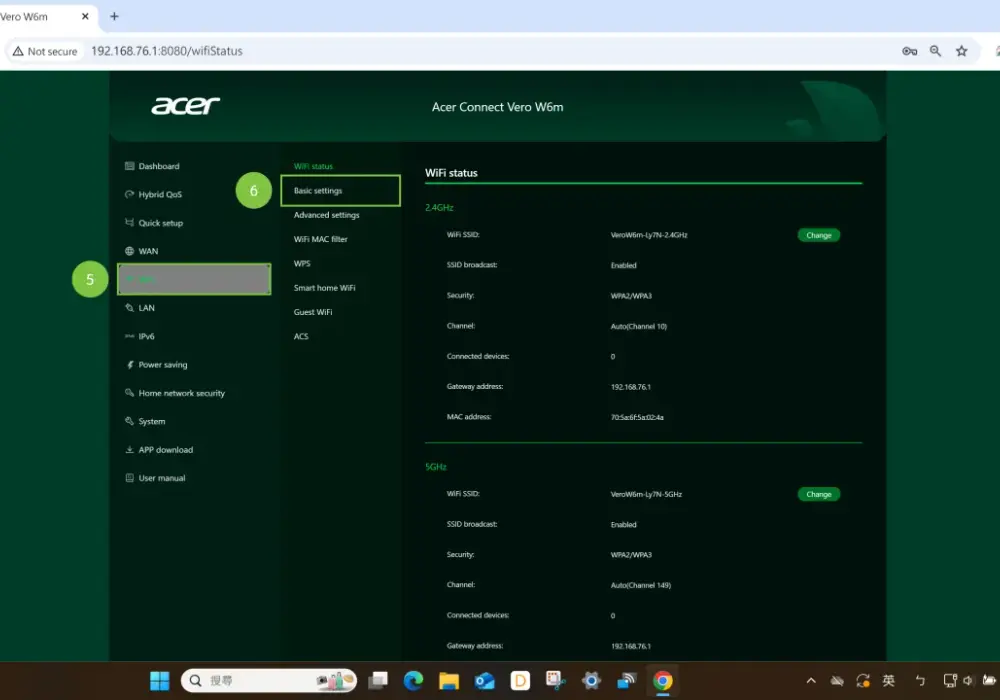This screenshot has width=1000, height=700.
Task: Open the Snipping Tool taskbar icon
Action: [555, 681]
